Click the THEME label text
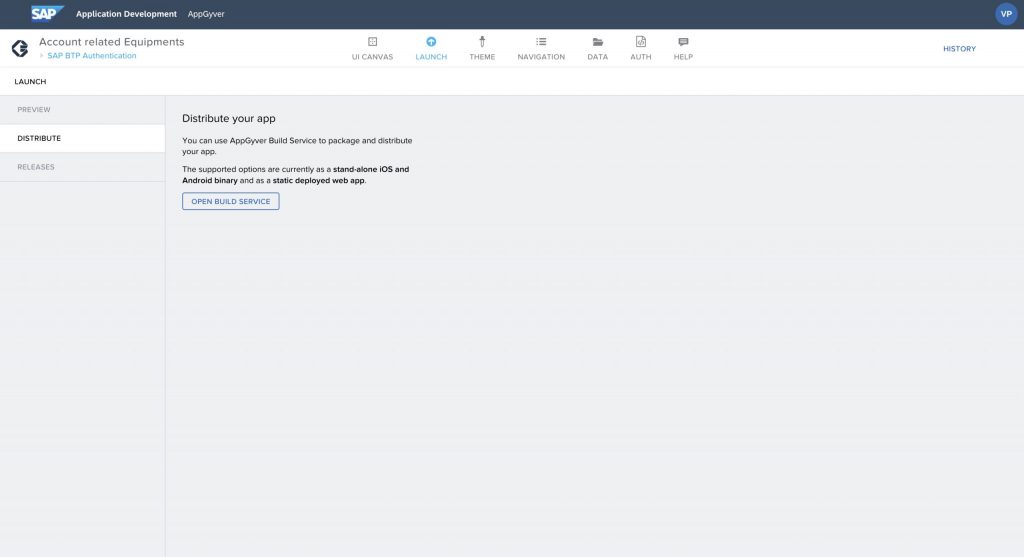The width and height of the screenshot is (1024, 557). pos(482,57)
